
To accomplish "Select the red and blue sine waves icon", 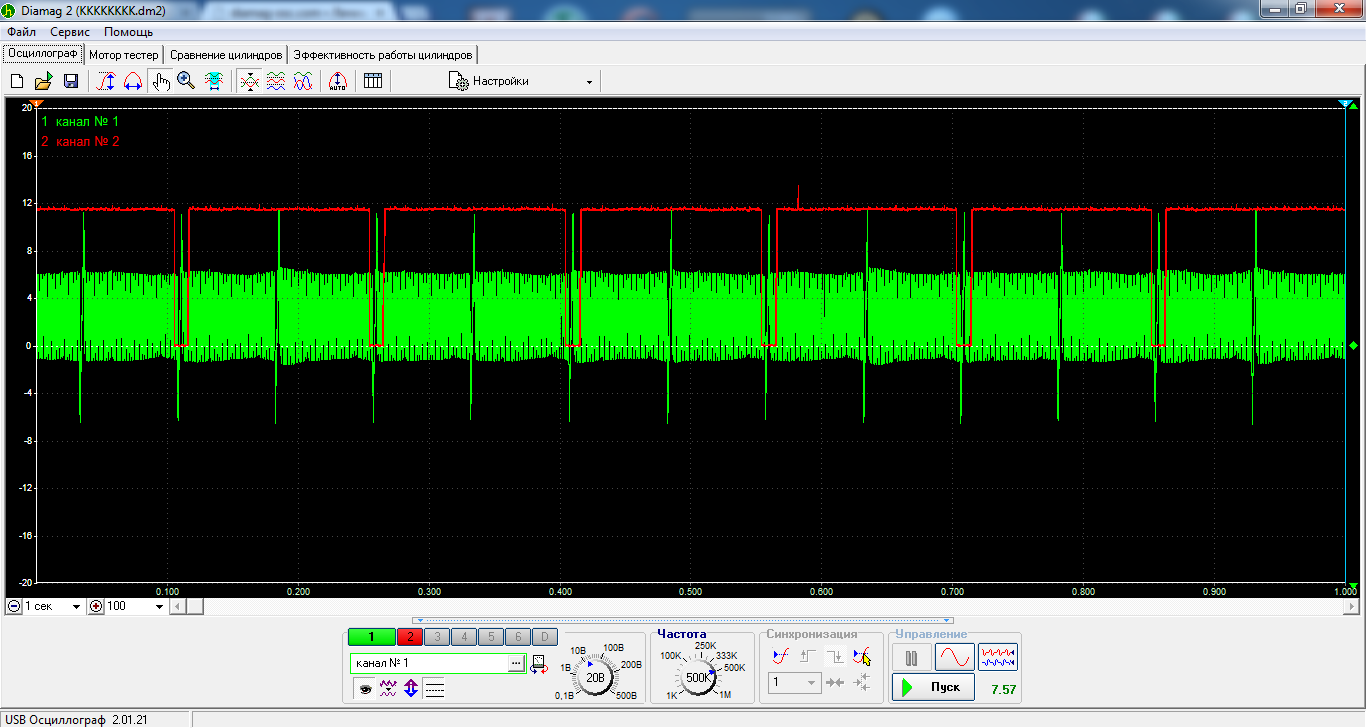I will click(x=303, y=82).
